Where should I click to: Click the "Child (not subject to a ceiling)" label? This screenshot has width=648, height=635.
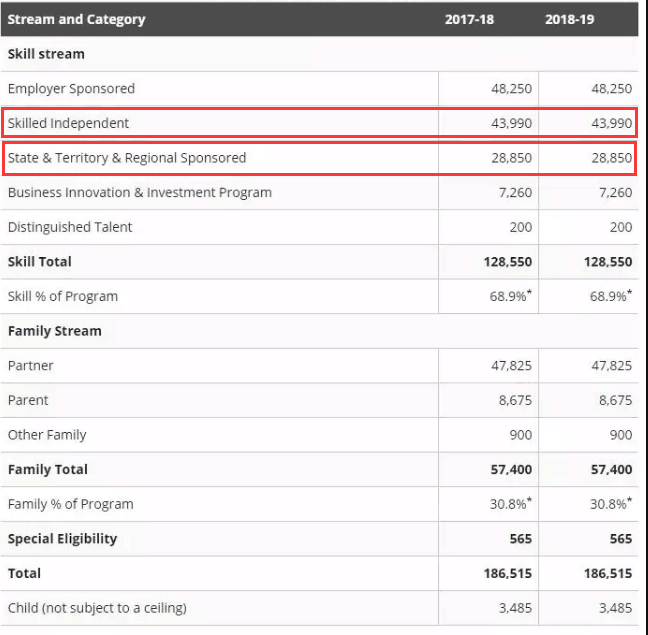[97, 608]
